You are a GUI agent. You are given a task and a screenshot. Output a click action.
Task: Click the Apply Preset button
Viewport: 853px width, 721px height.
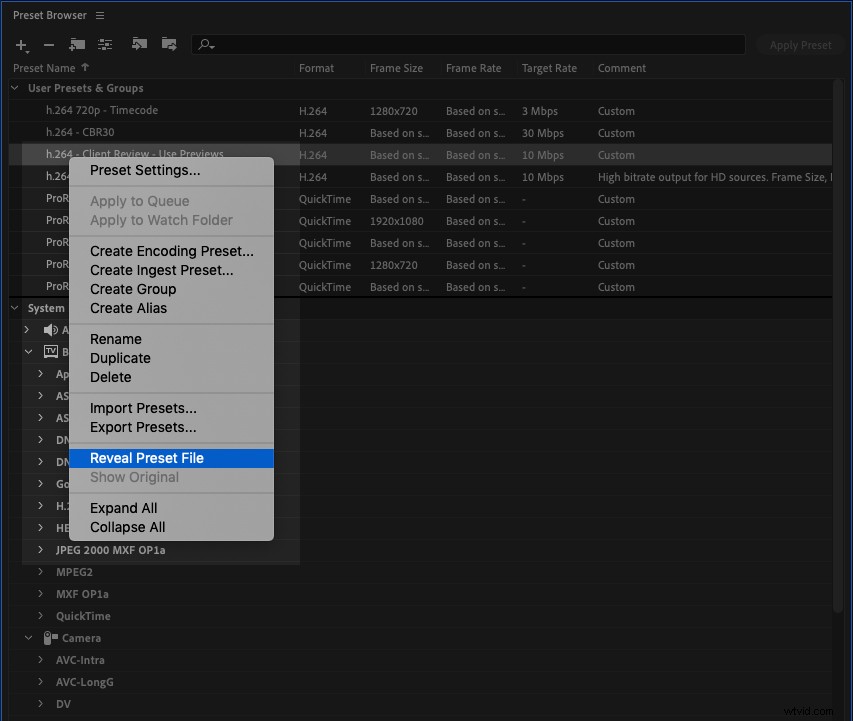tap(799, 44)
